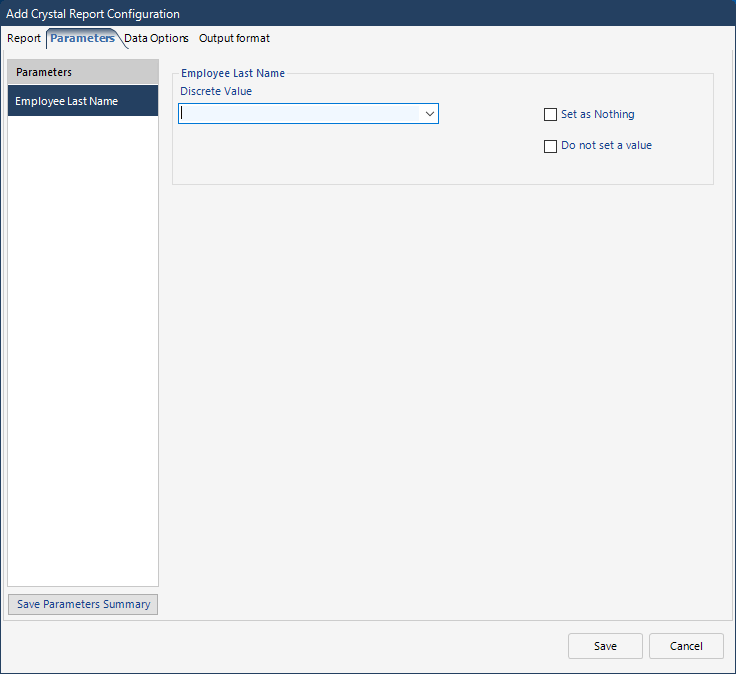Select the Parameters tab
The height and width of the screenshot is (674, 736).
pyautogui.click(x=82, y=38)
